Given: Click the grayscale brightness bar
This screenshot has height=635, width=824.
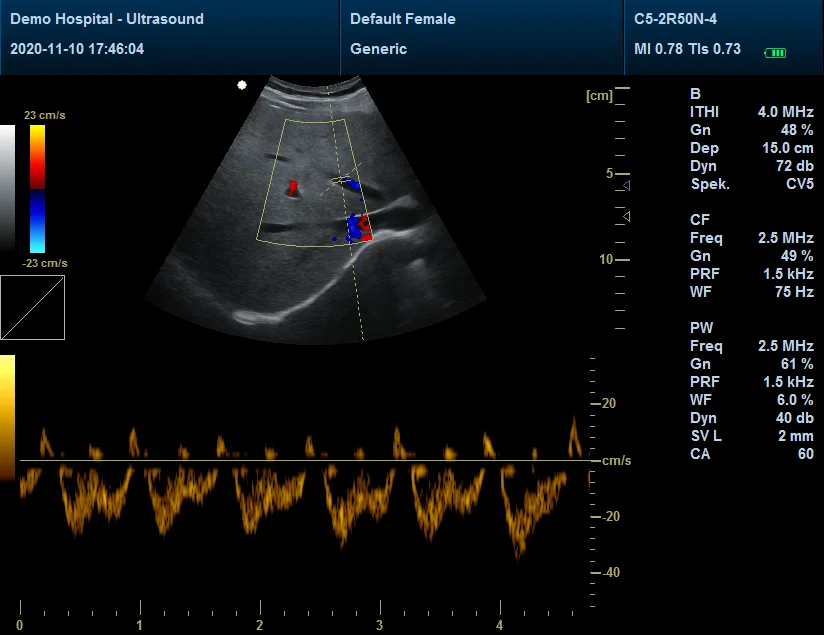Looking at the screenshot, I should click(7, 187).
